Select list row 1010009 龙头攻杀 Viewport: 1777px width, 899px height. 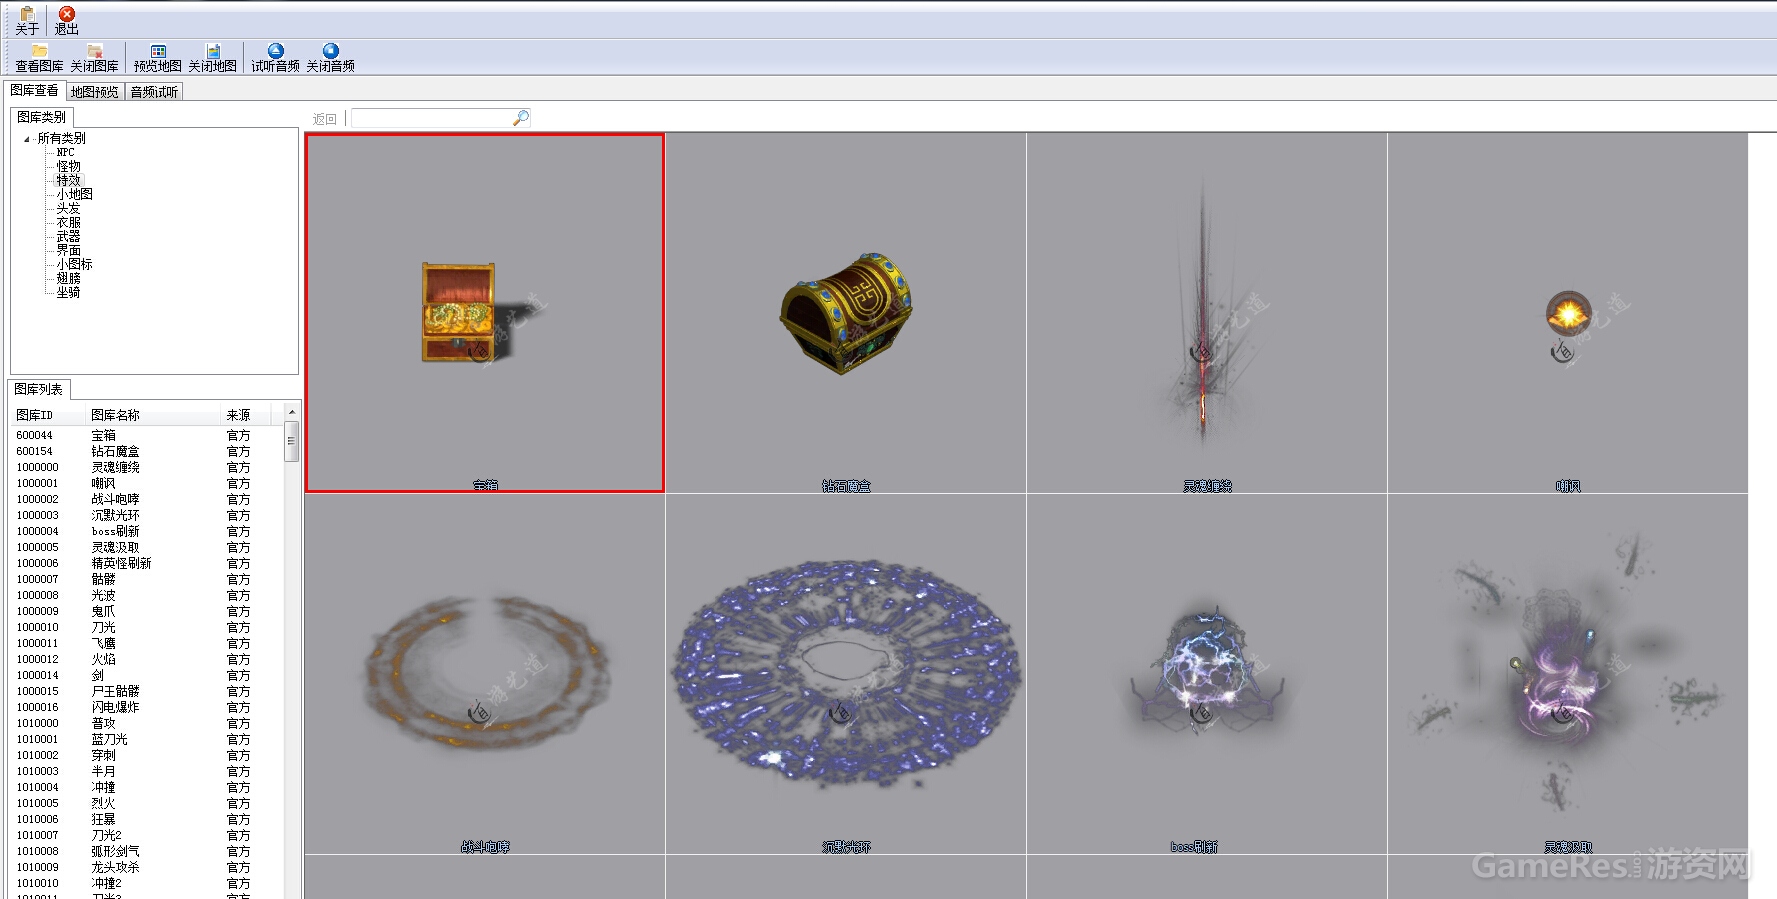point(147,867)
